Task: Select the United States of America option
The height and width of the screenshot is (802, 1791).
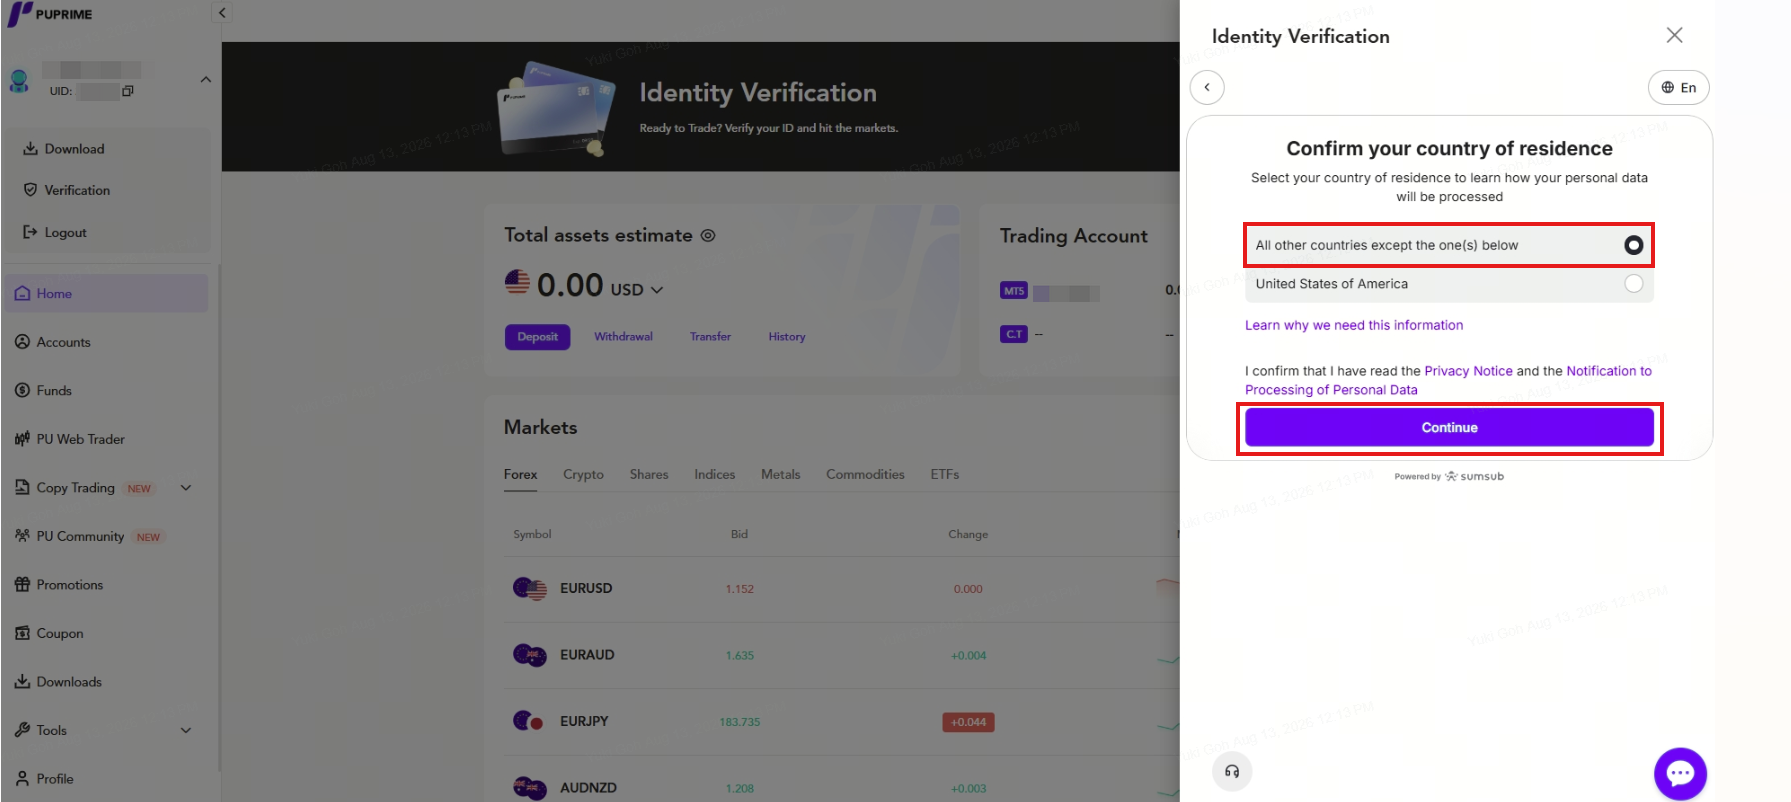Action: point(1449,284)
